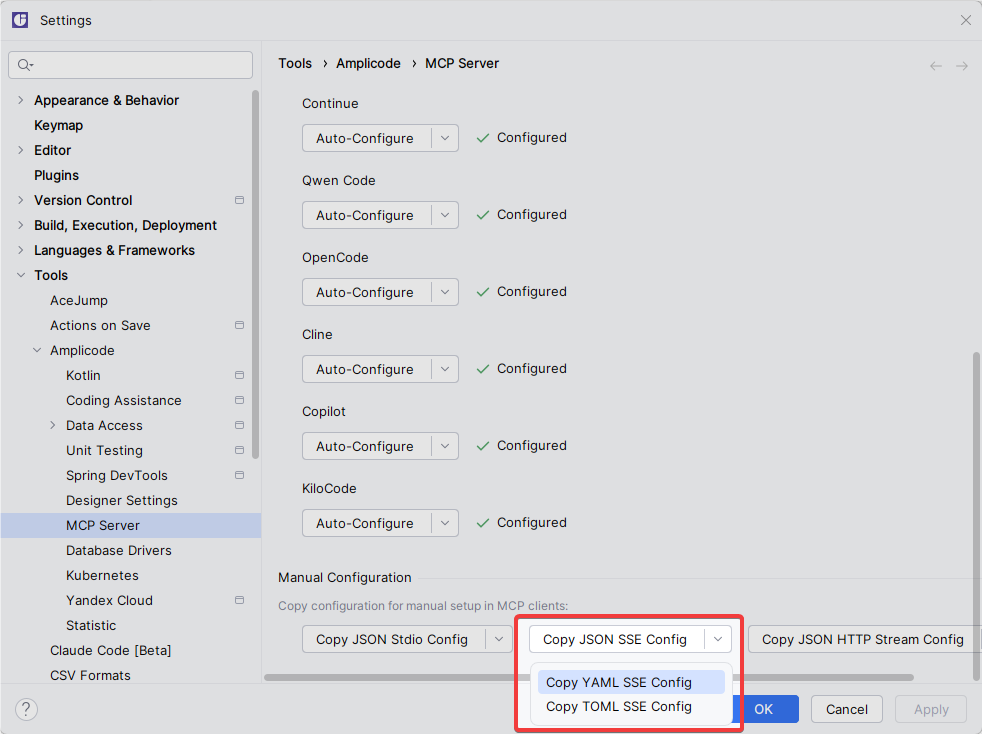
Task: Expand Languages & Frameworks section
Action: pos(21,251)
